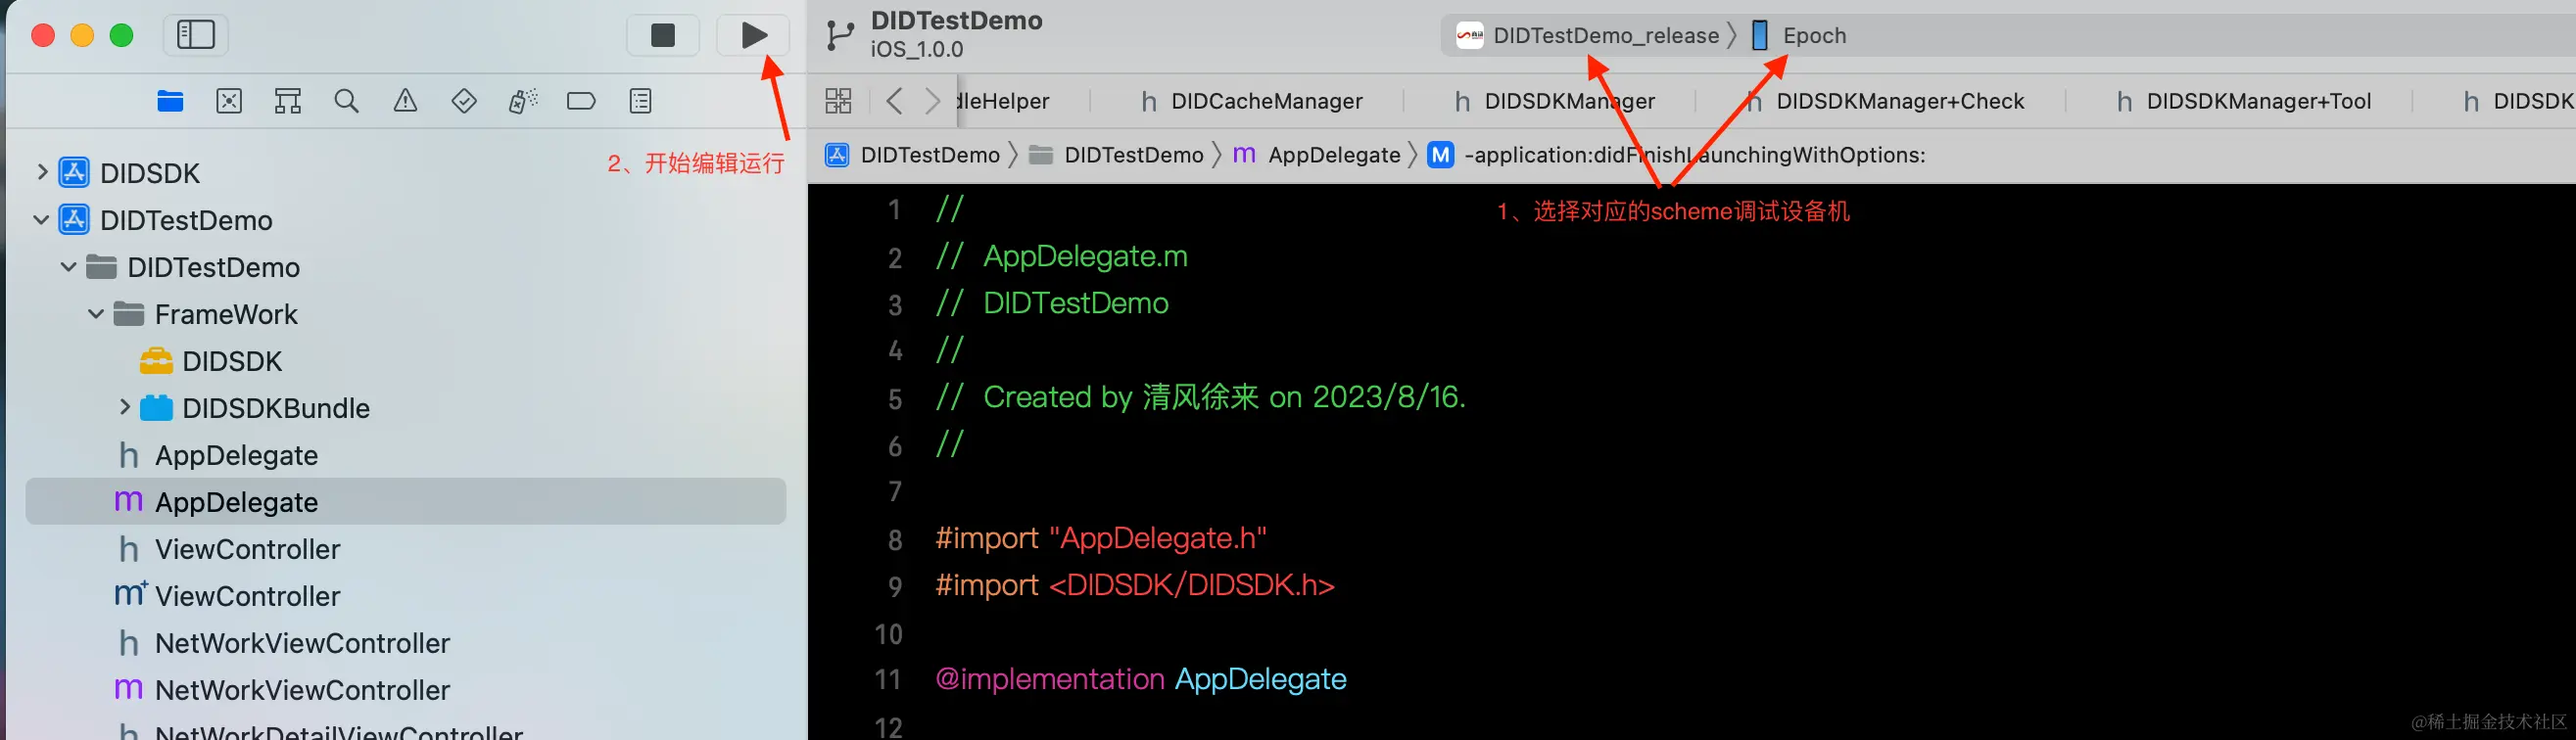This screenshot has width=2576, height=740.
Task: Go back in editor history
Action: pyautogui.click(x=894, y=101)
